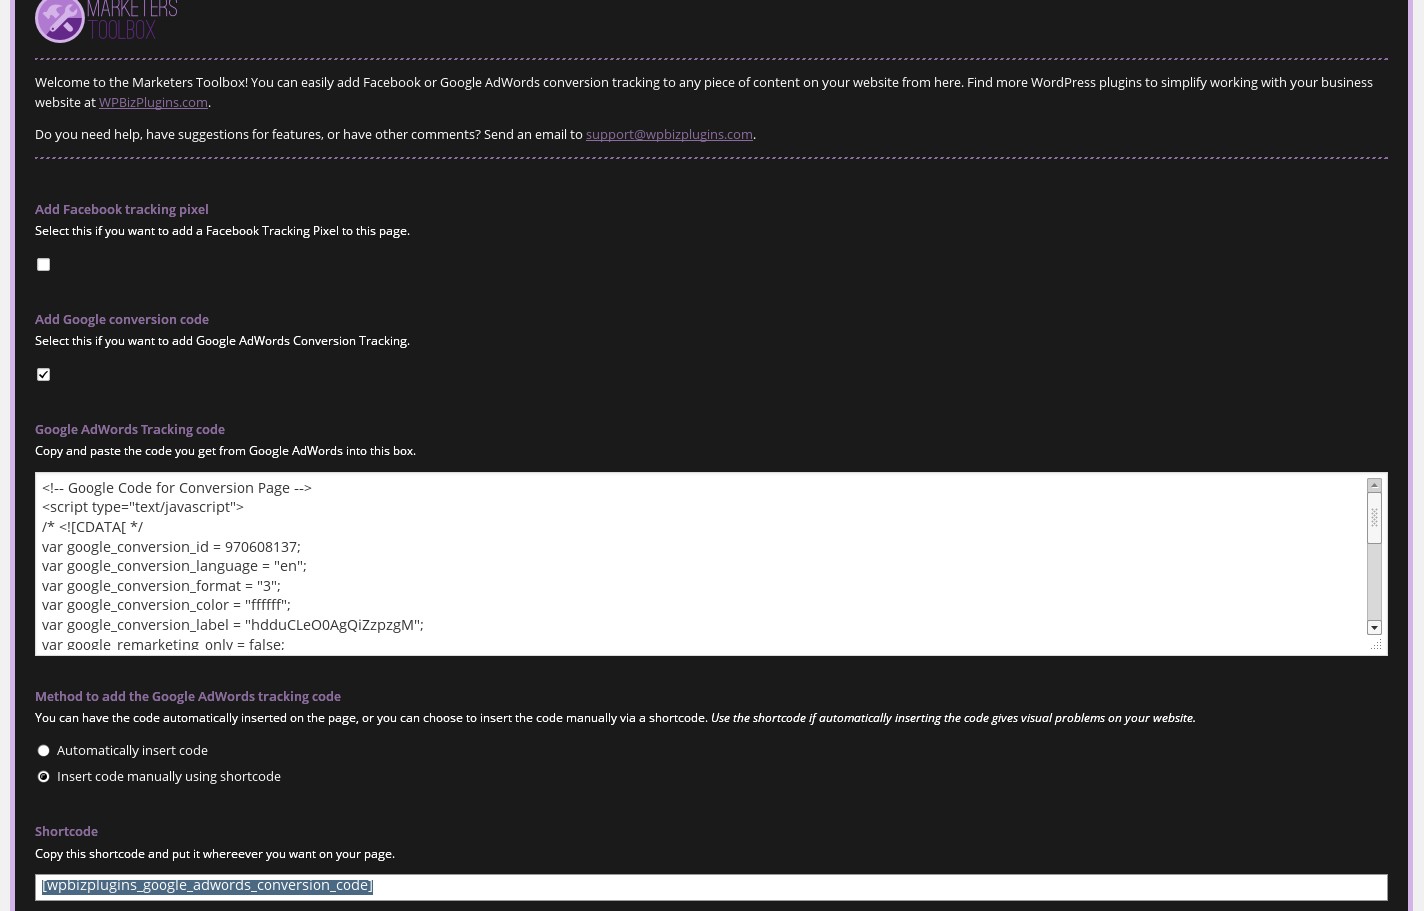Open the WPBizPlugins.com link
Viewport: 1424px width, 911px height.
click(153, 102)
